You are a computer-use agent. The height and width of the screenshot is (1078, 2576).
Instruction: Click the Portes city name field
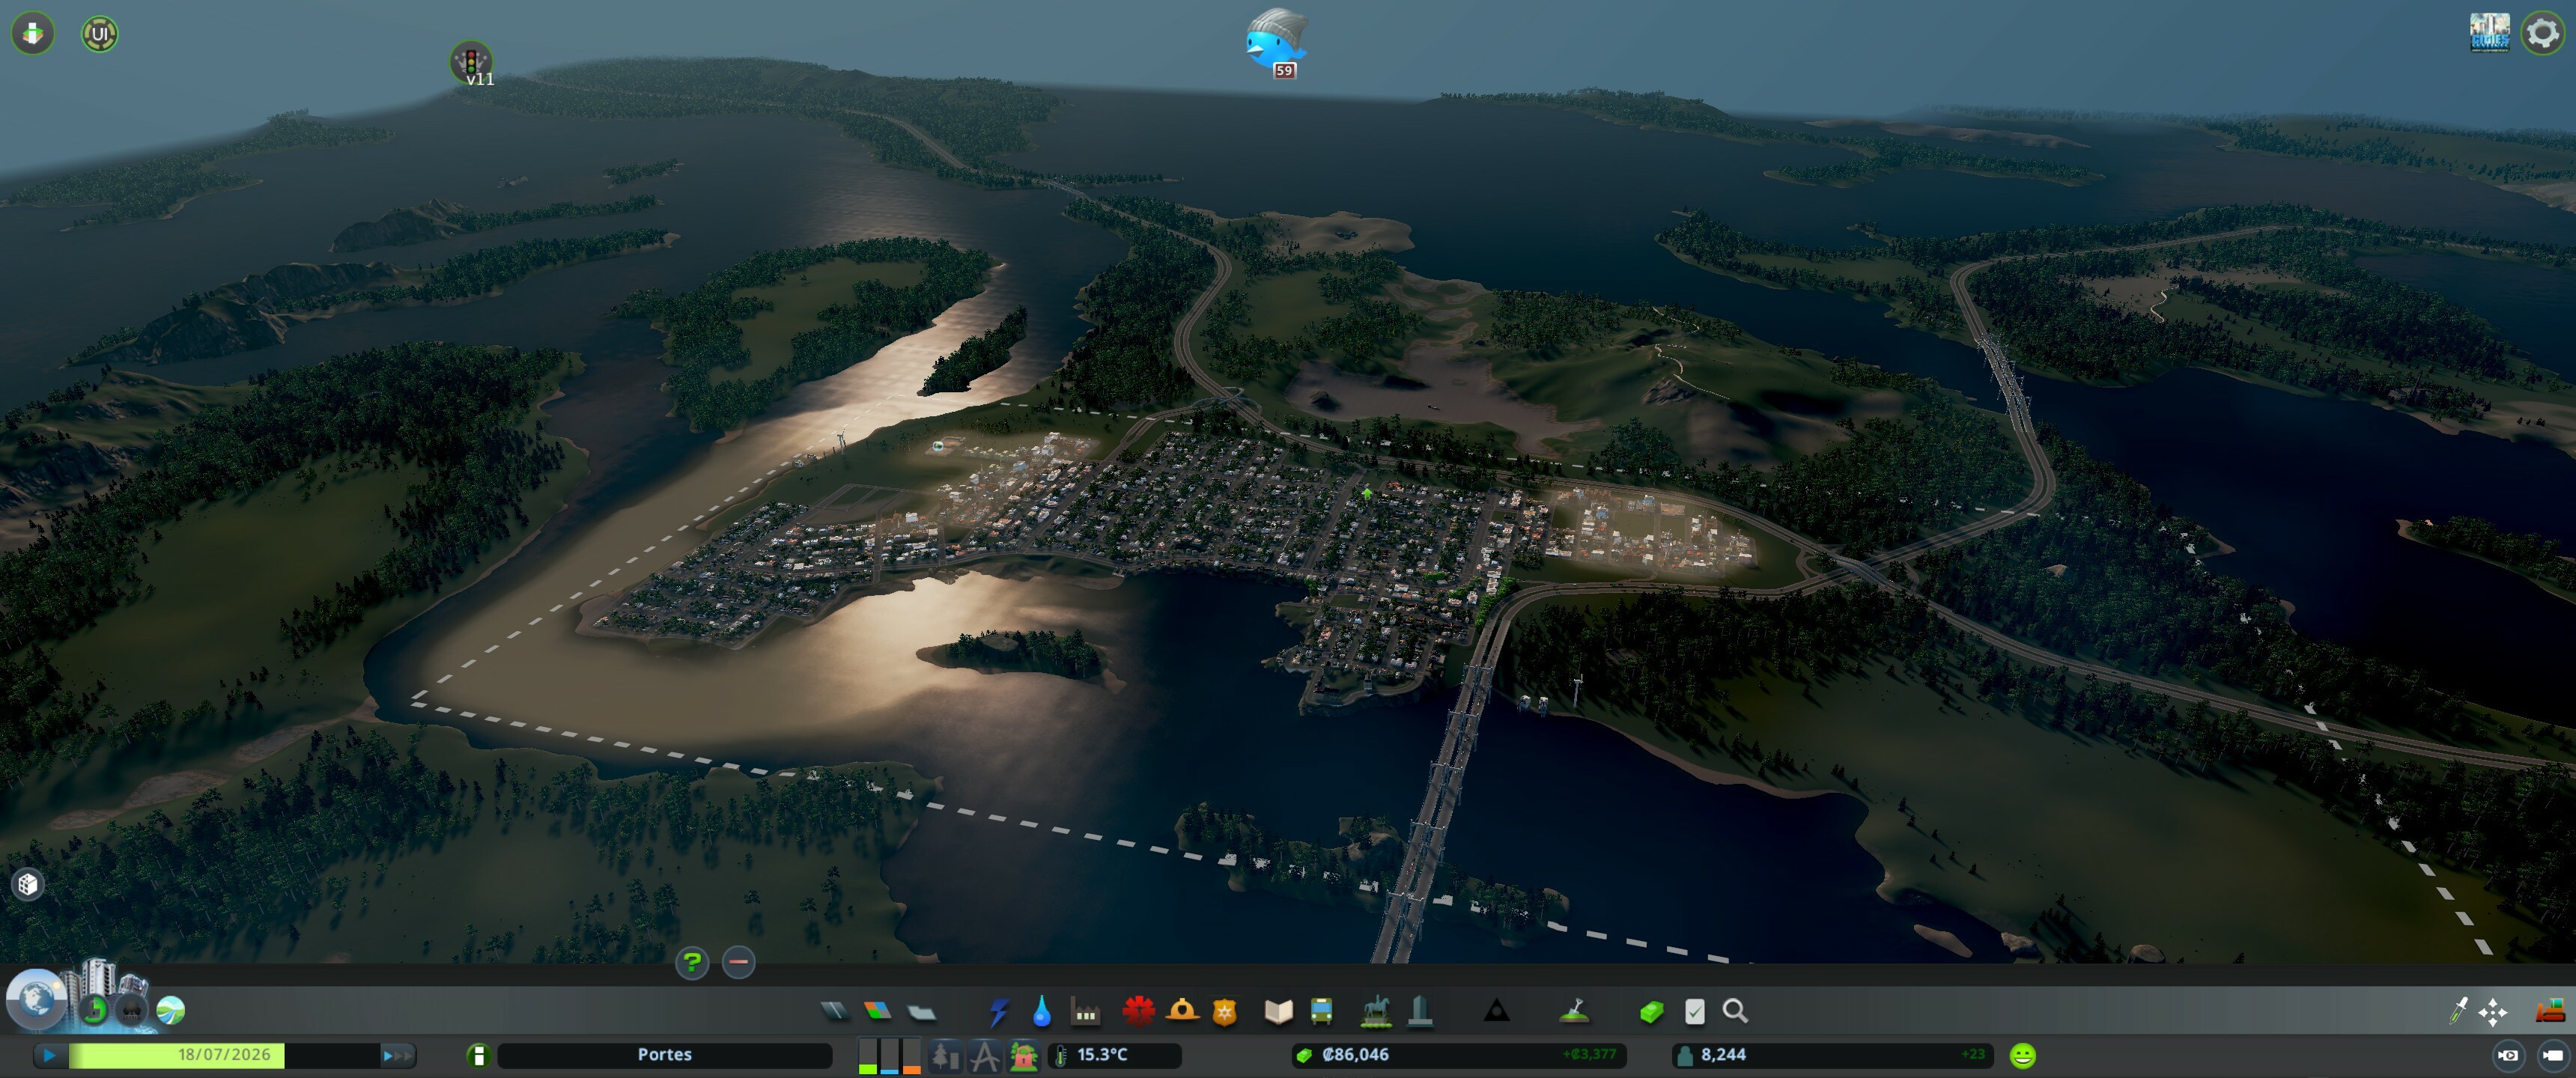664,1054
